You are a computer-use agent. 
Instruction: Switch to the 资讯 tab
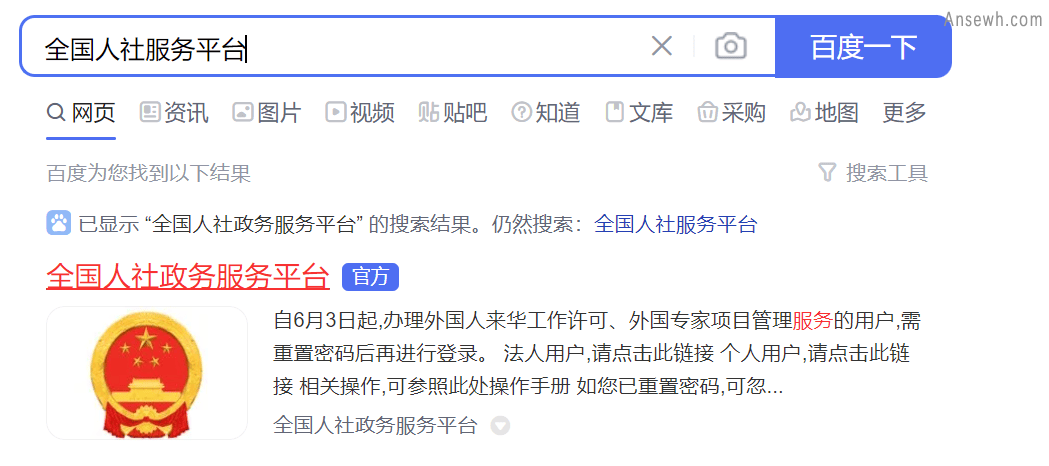(174, 112)
